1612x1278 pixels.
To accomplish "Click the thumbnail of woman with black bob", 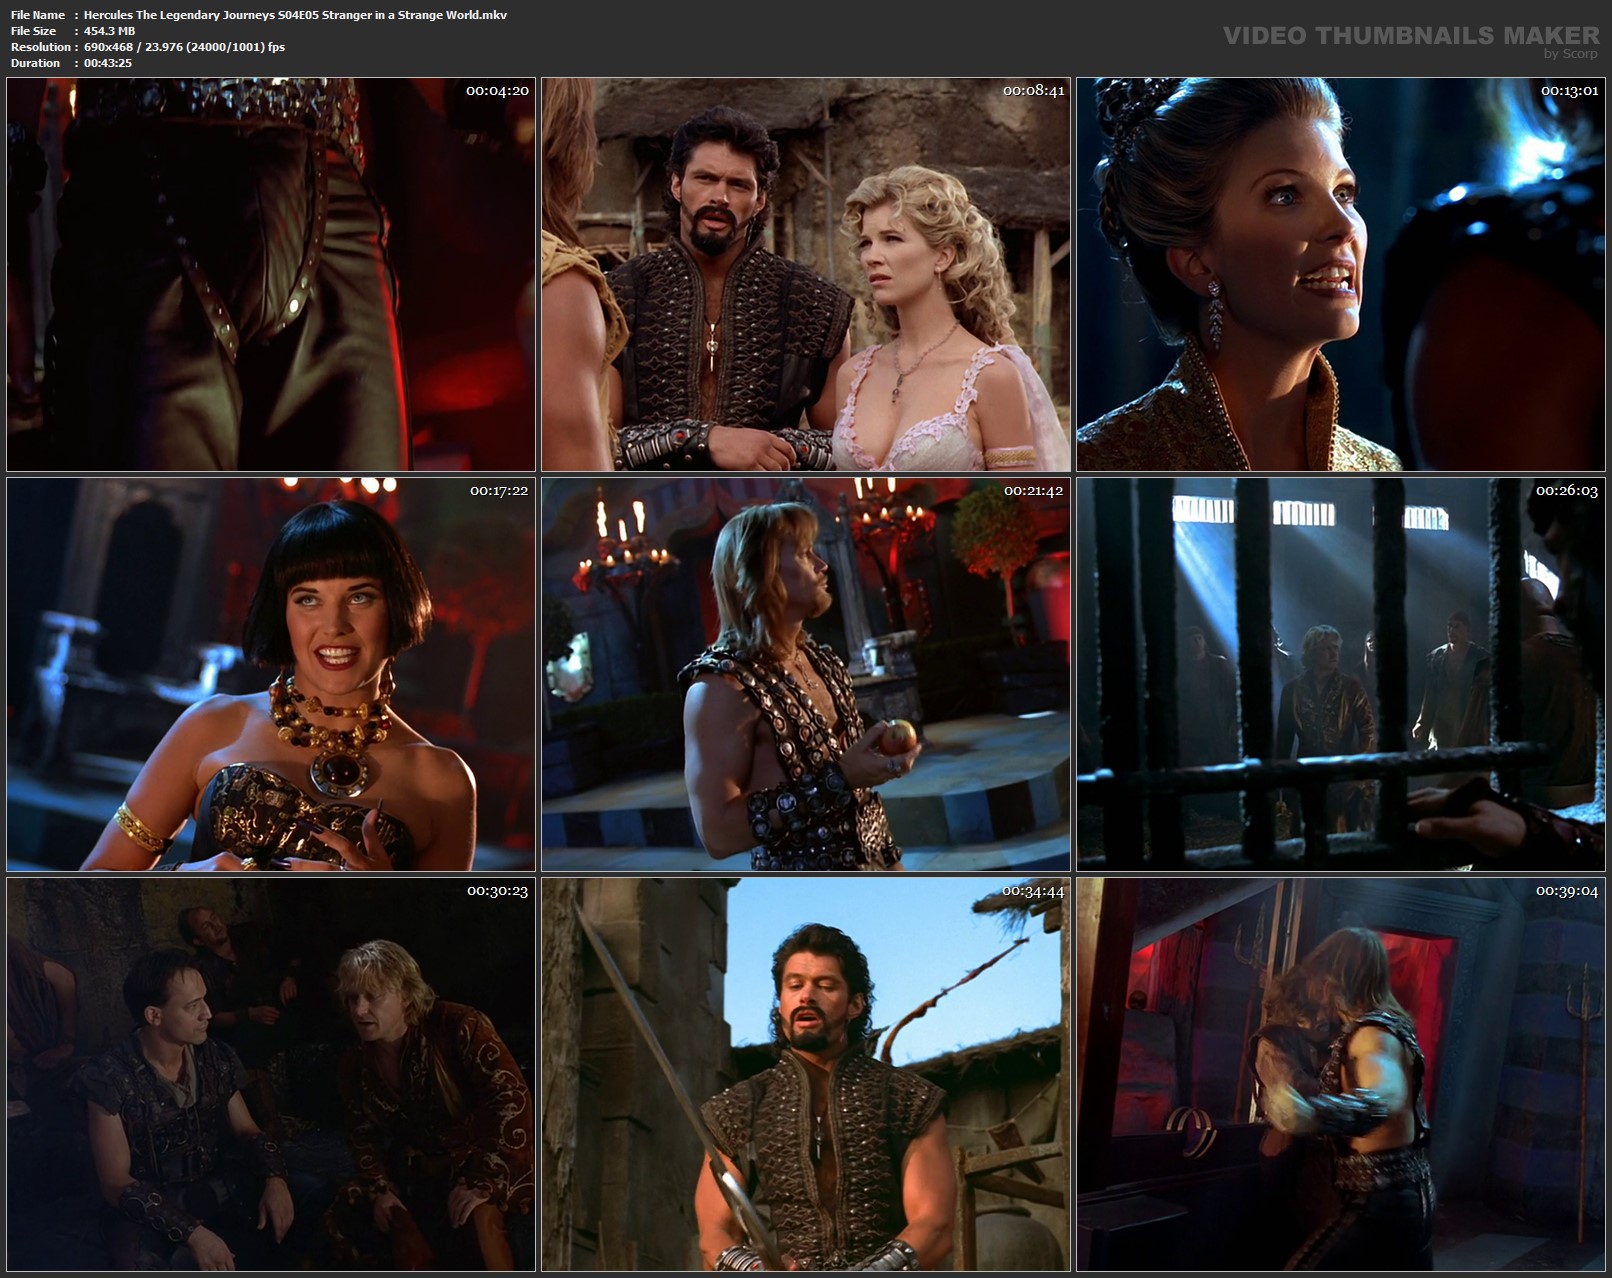I will (271, 674).
